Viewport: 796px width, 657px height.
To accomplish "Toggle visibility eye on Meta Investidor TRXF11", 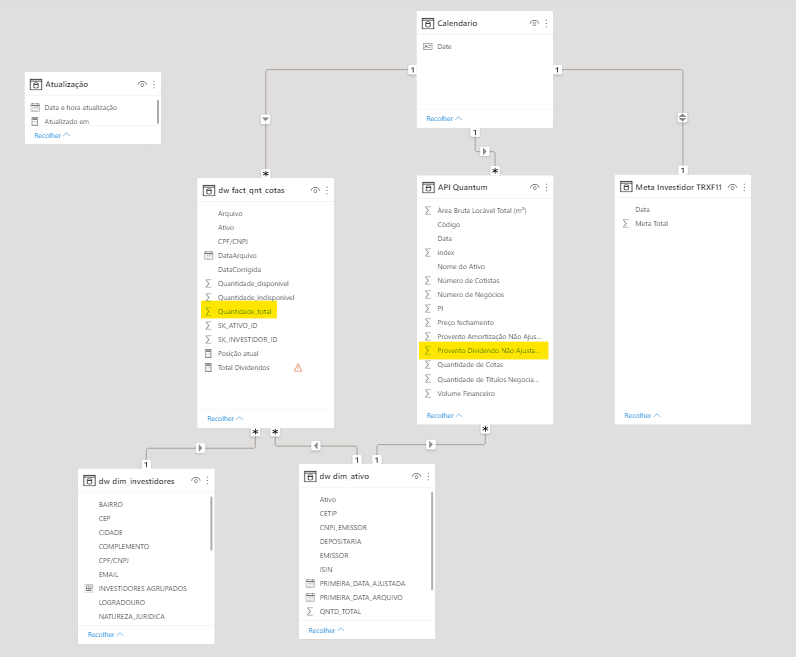I will click(732, 187).
